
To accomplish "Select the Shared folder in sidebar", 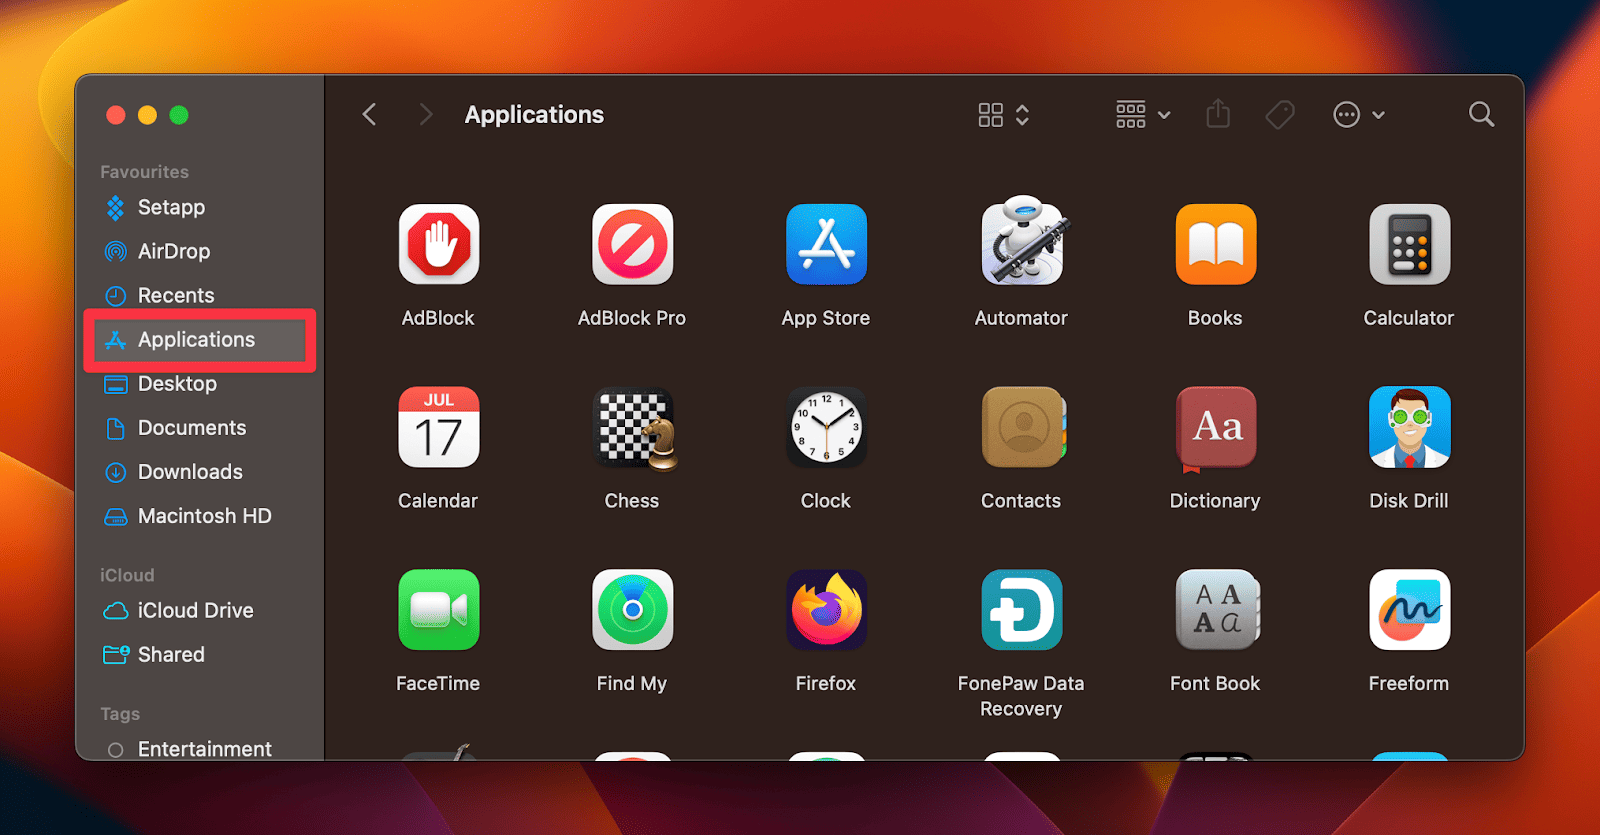I will click(200, 654).
